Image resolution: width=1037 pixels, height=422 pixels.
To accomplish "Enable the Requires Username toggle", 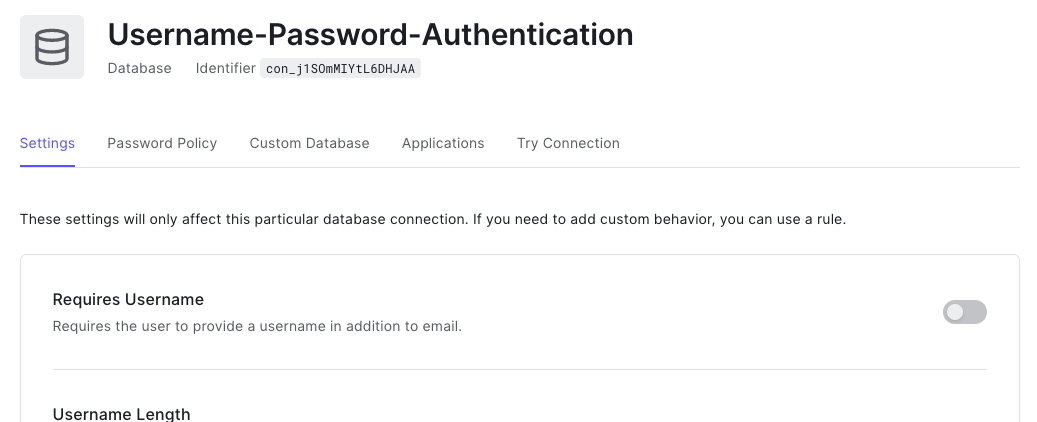I will 964,312.
